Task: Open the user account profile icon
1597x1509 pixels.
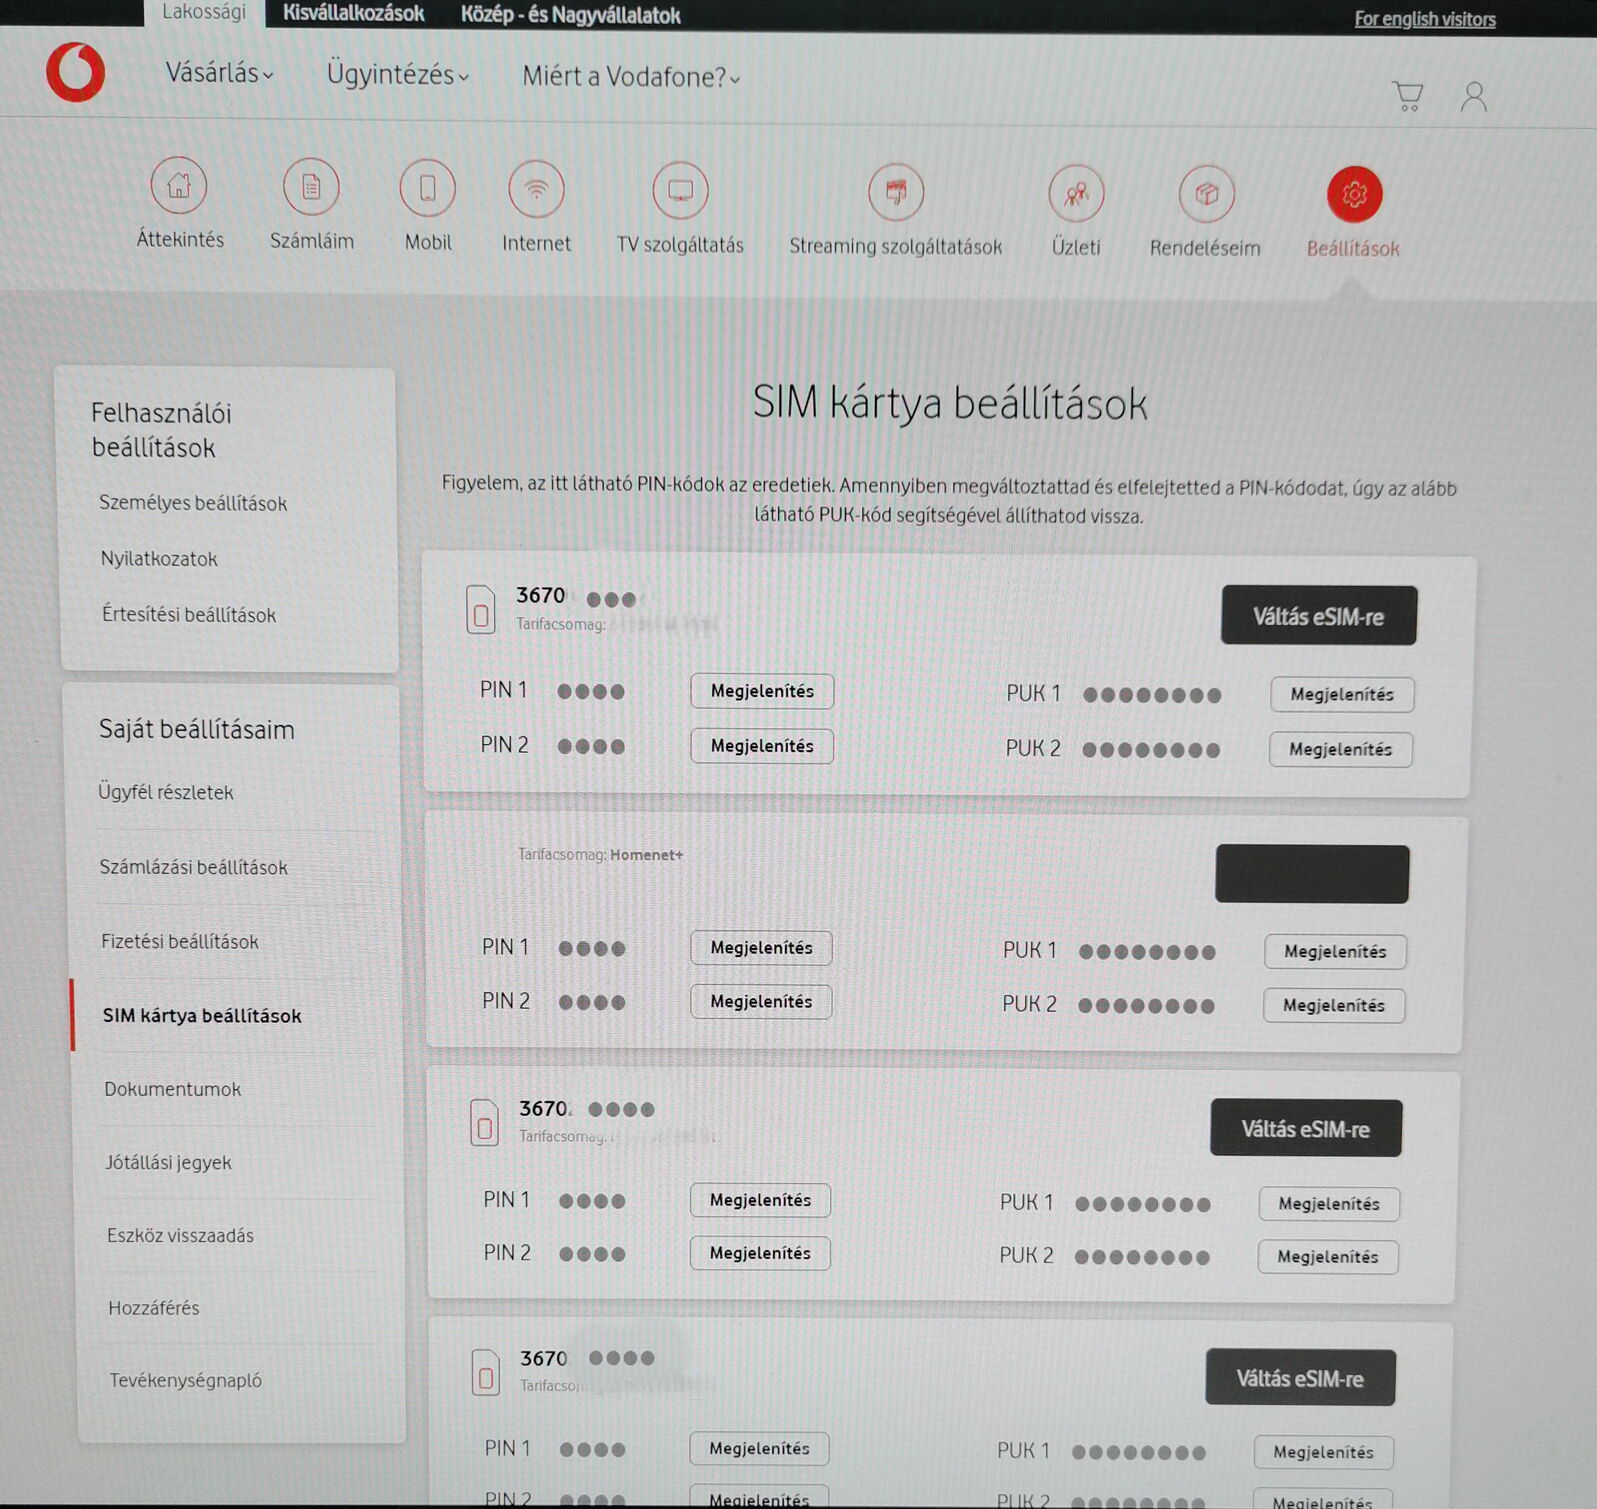Action: click(x=1473, y=97)
